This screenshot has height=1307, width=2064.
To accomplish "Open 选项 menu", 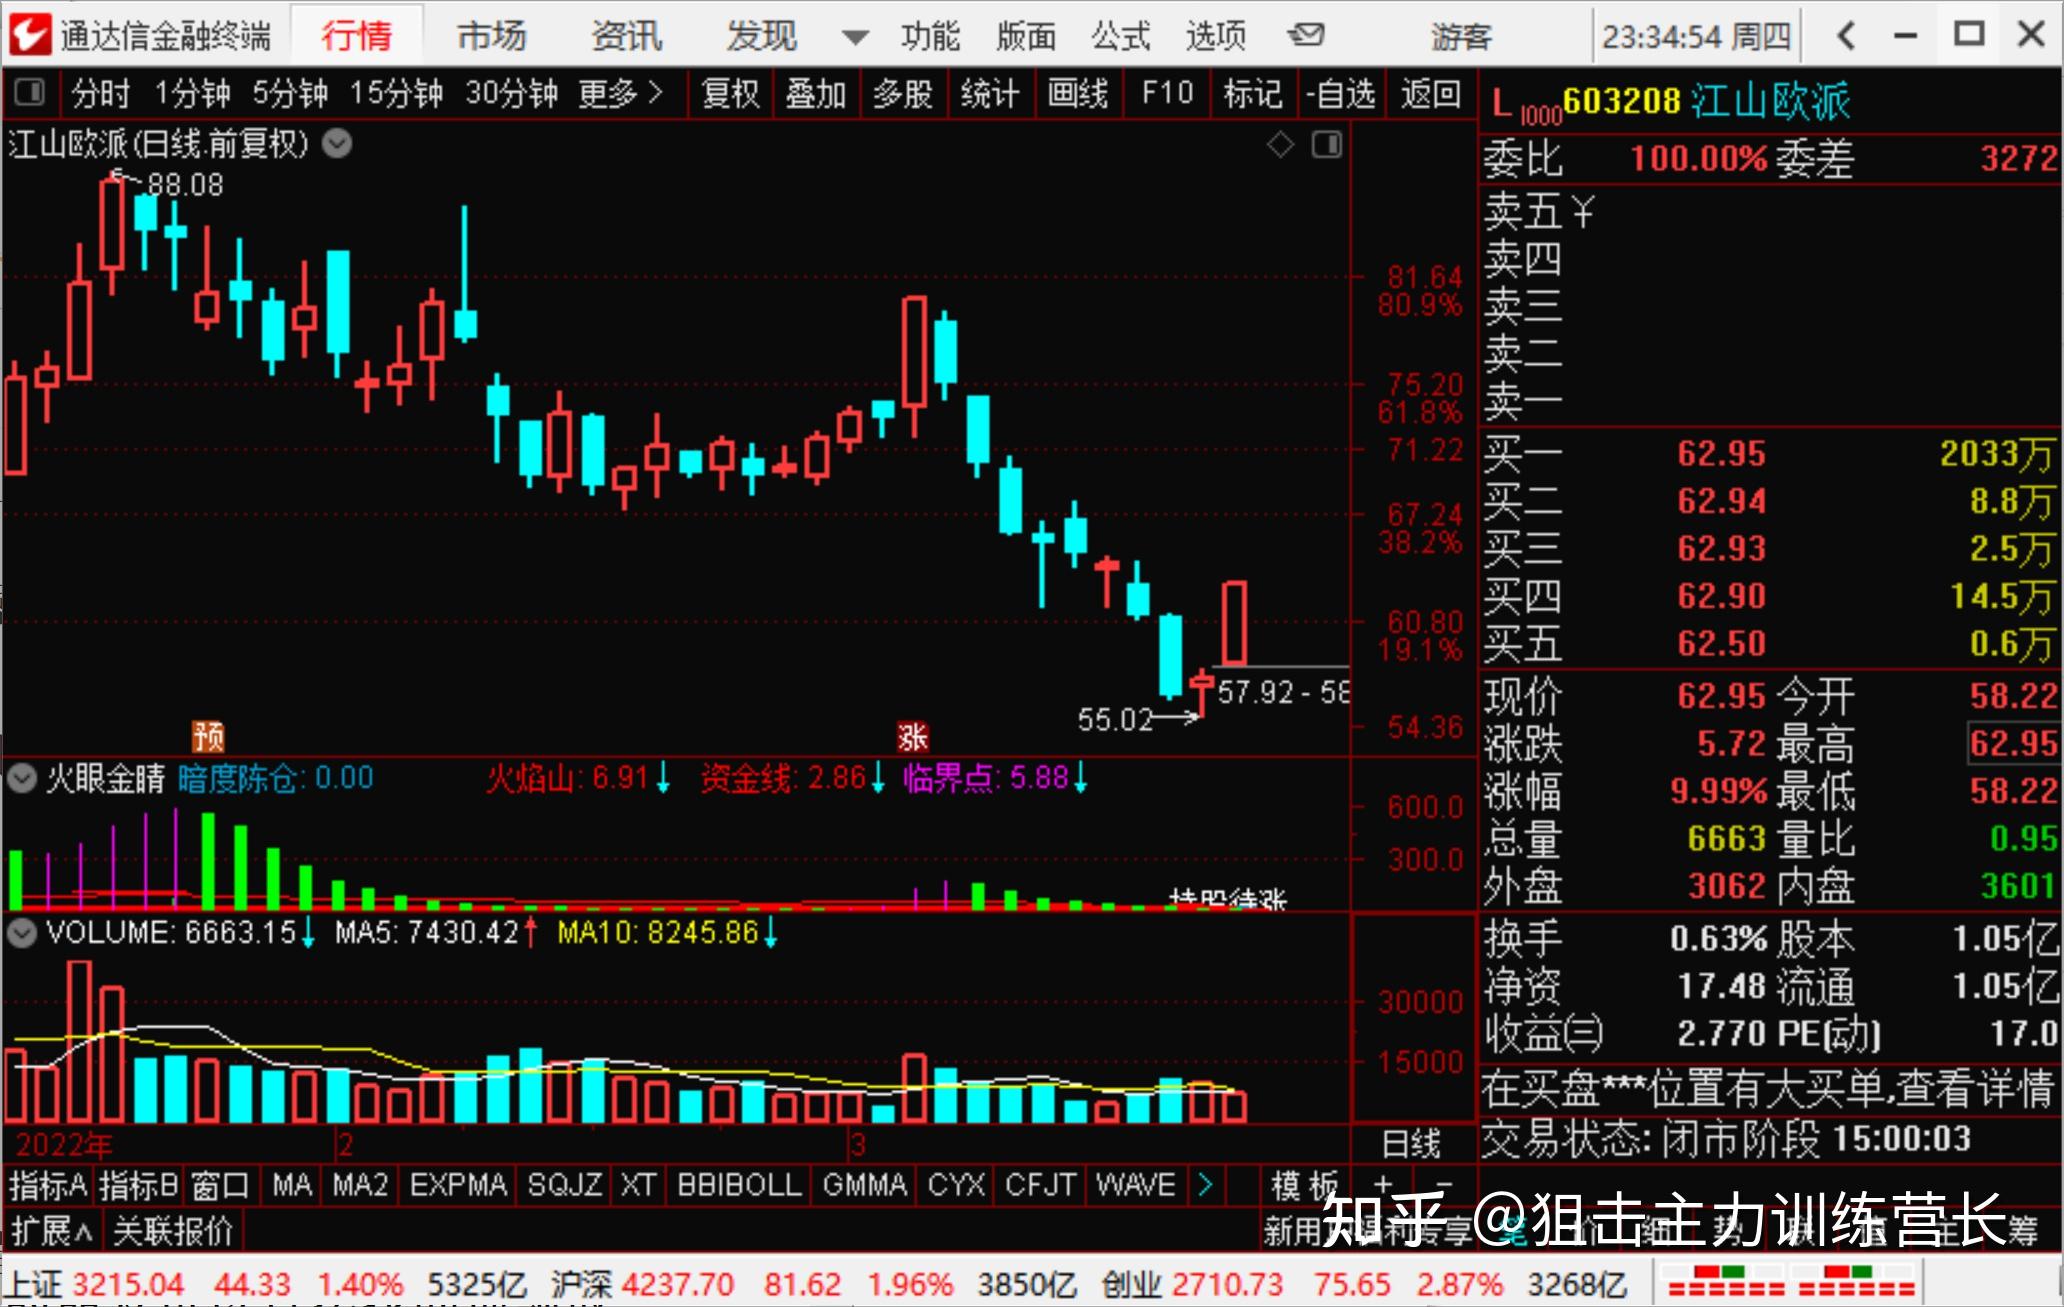I will [1217, 36].
